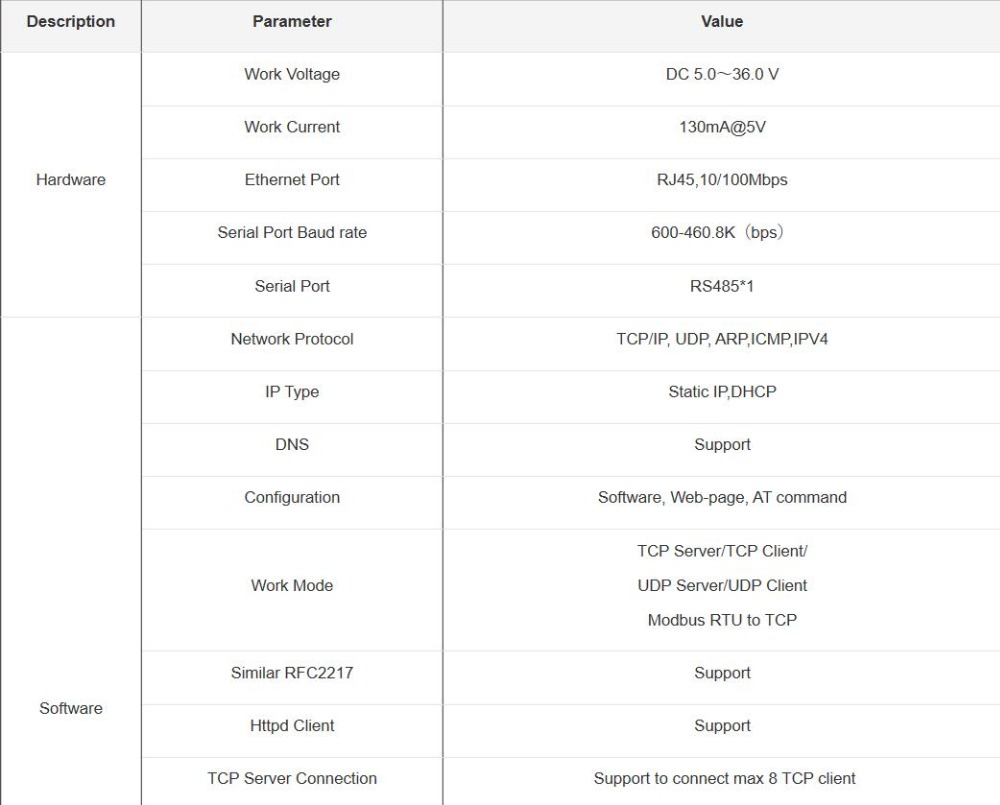This screenshot has width=1000, height=805.
Task: Click the RS485*1 value cell
Action: (722, 286)
